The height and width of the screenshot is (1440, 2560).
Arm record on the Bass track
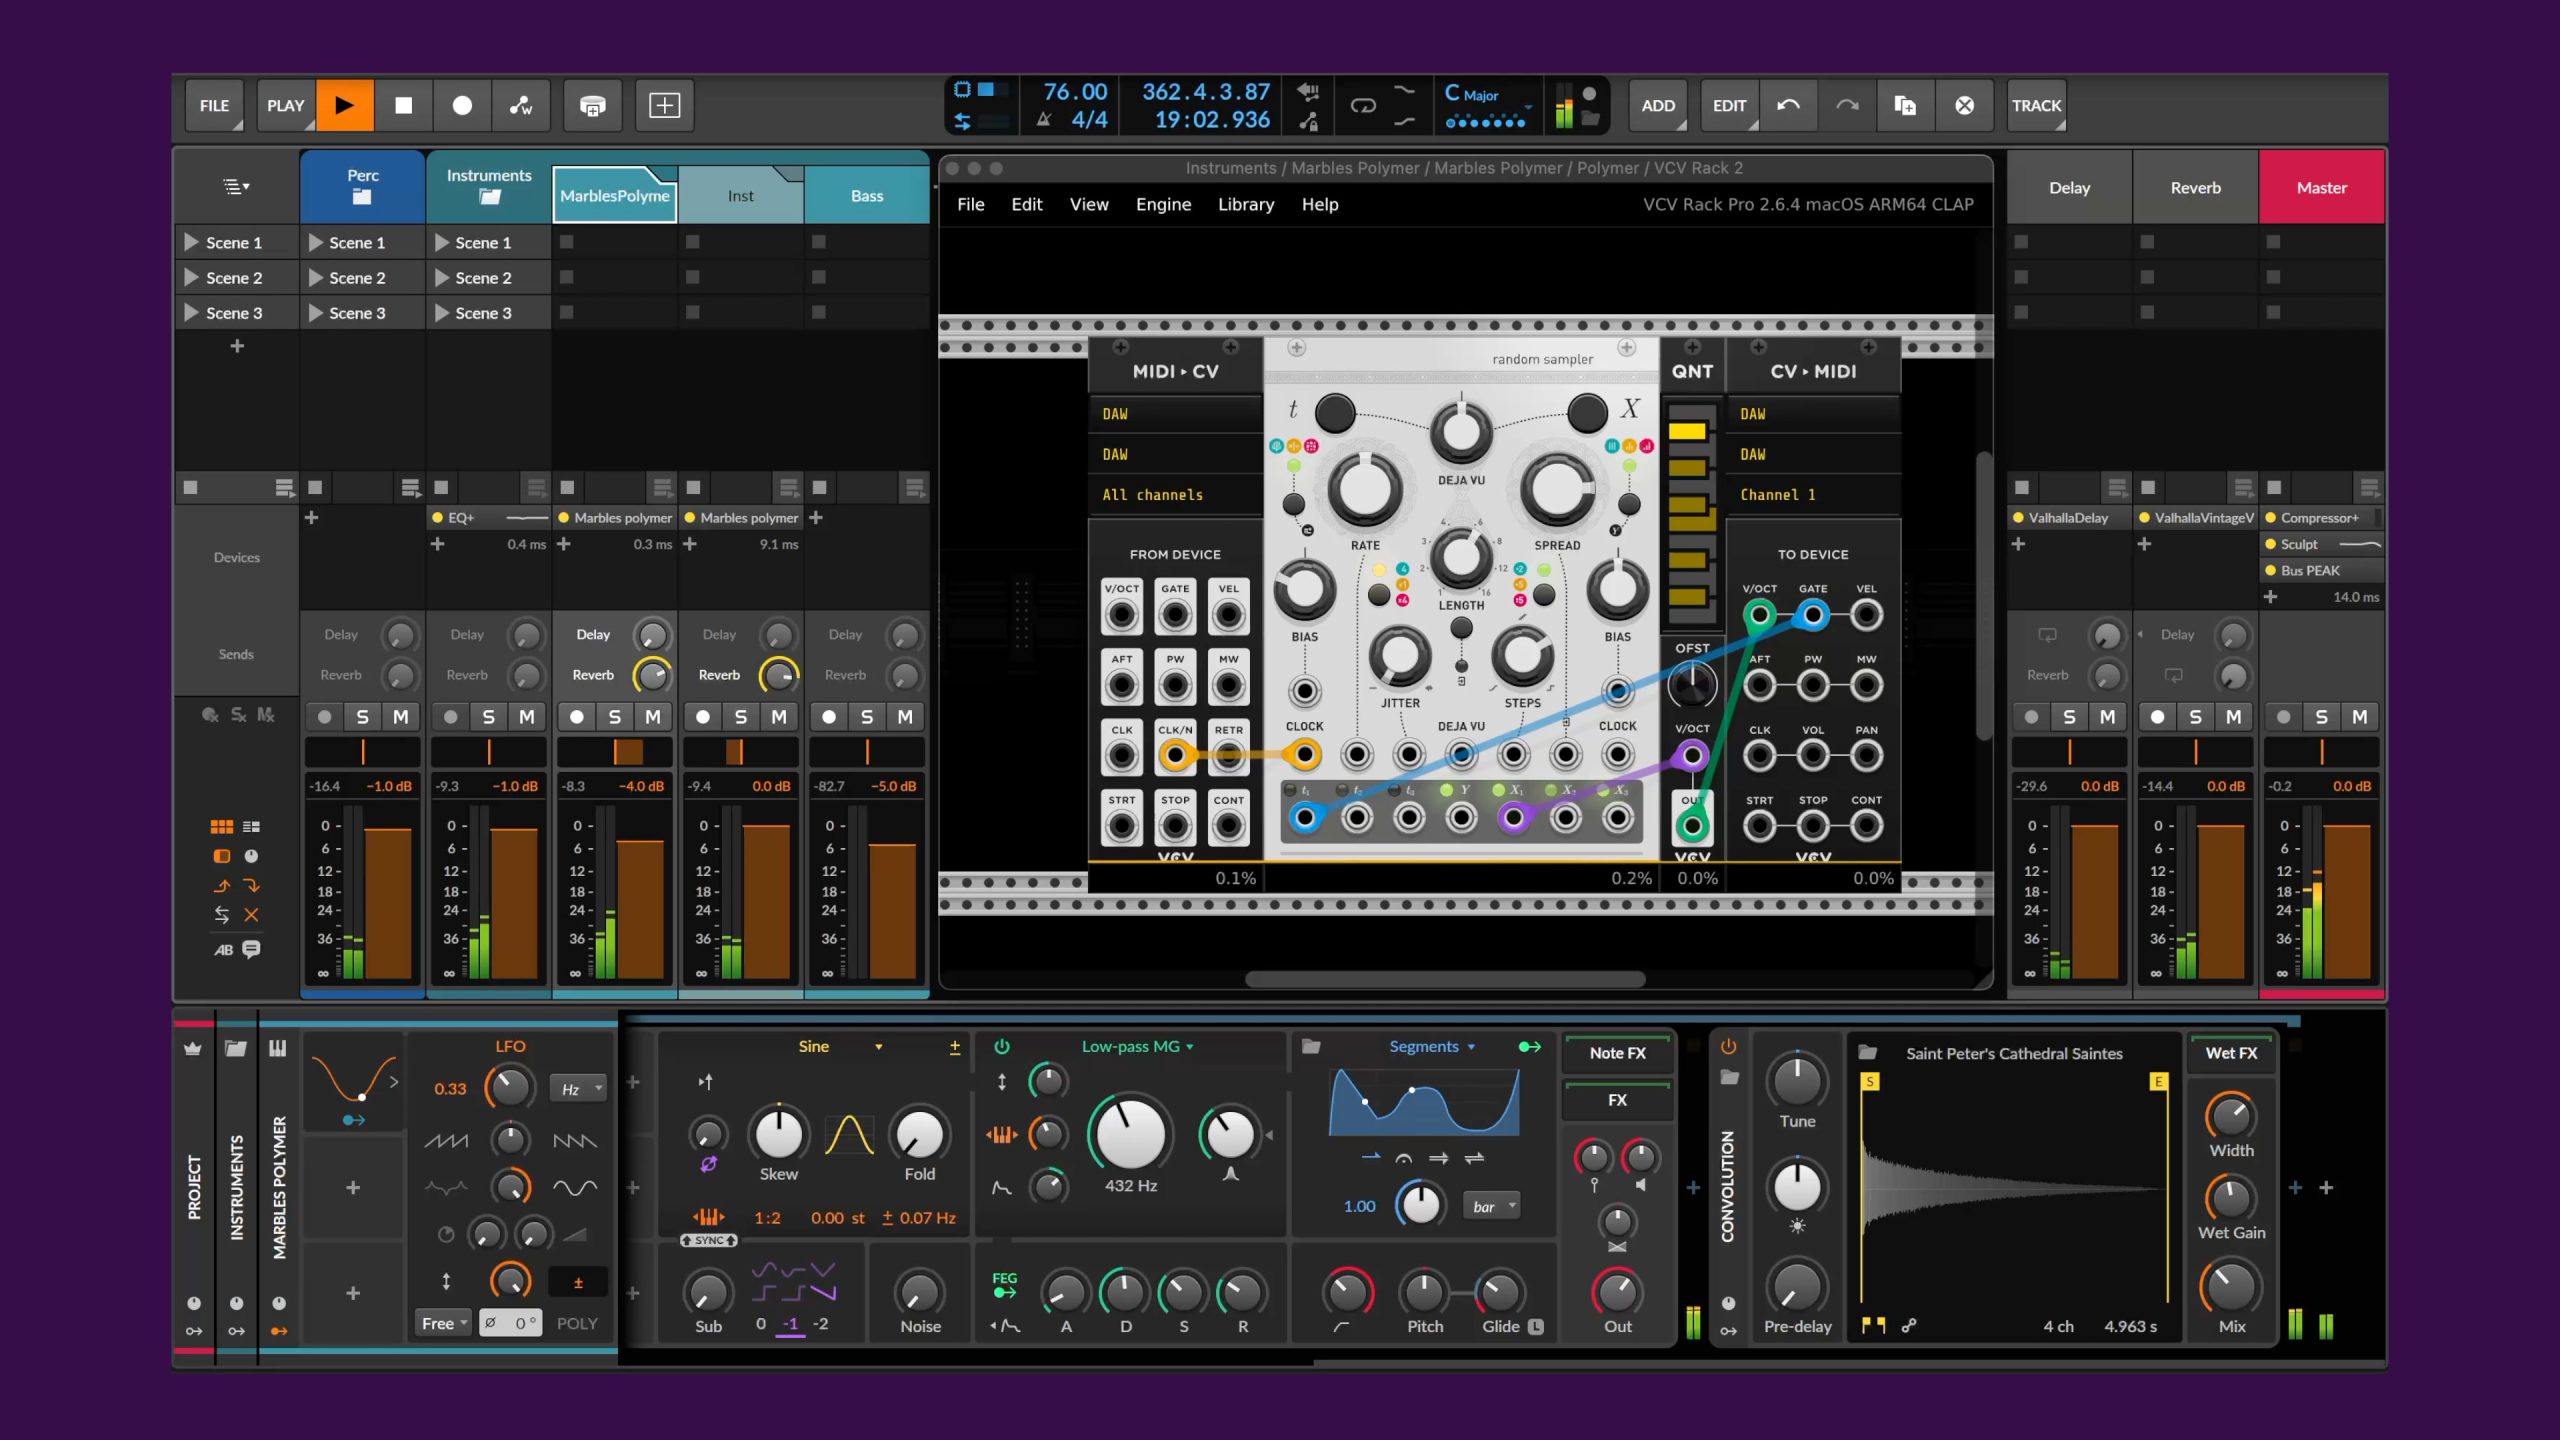point(829,717)
